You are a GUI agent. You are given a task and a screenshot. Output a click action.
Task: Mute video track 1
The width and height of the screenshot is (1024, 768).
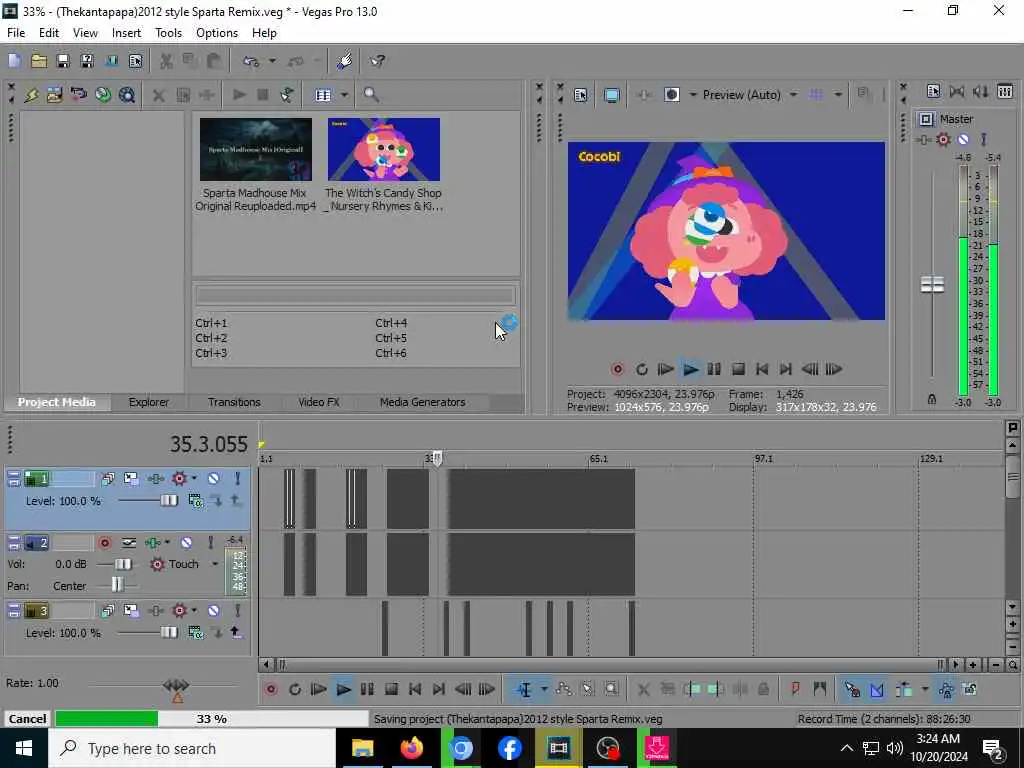pos(214,479)
